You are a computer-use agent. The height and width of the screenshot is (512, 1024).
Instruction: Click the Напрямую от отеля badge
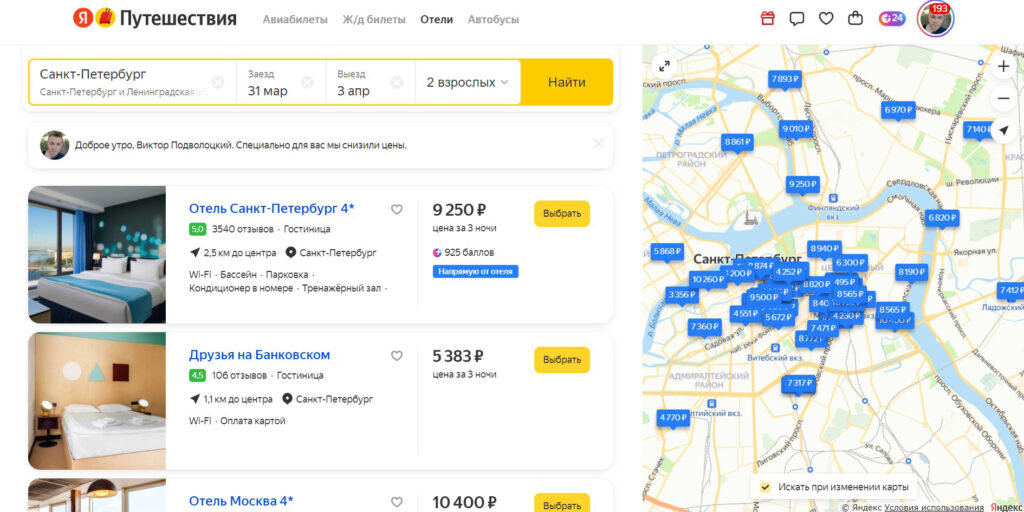475,271
